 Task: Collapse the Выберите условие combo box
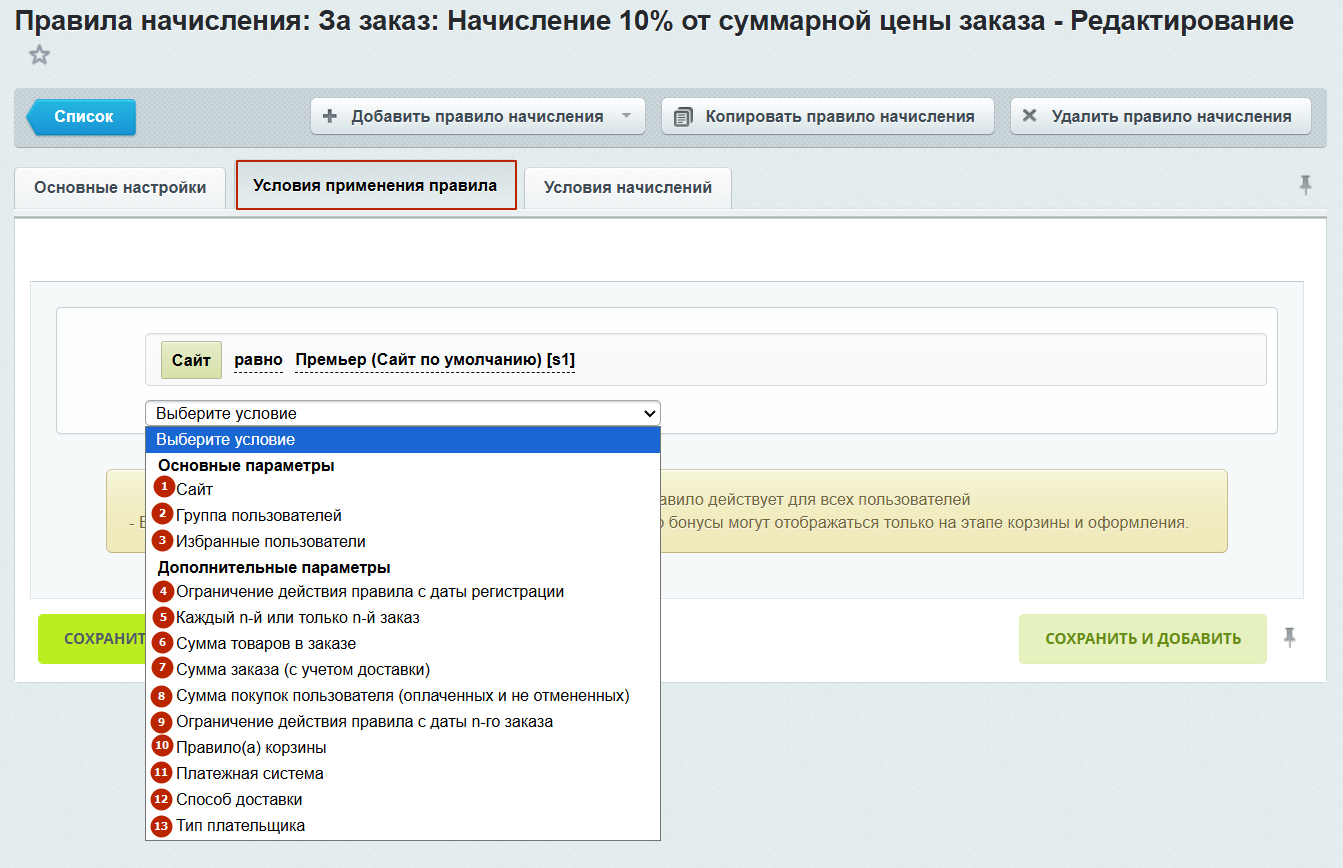(x=402, y=413)
